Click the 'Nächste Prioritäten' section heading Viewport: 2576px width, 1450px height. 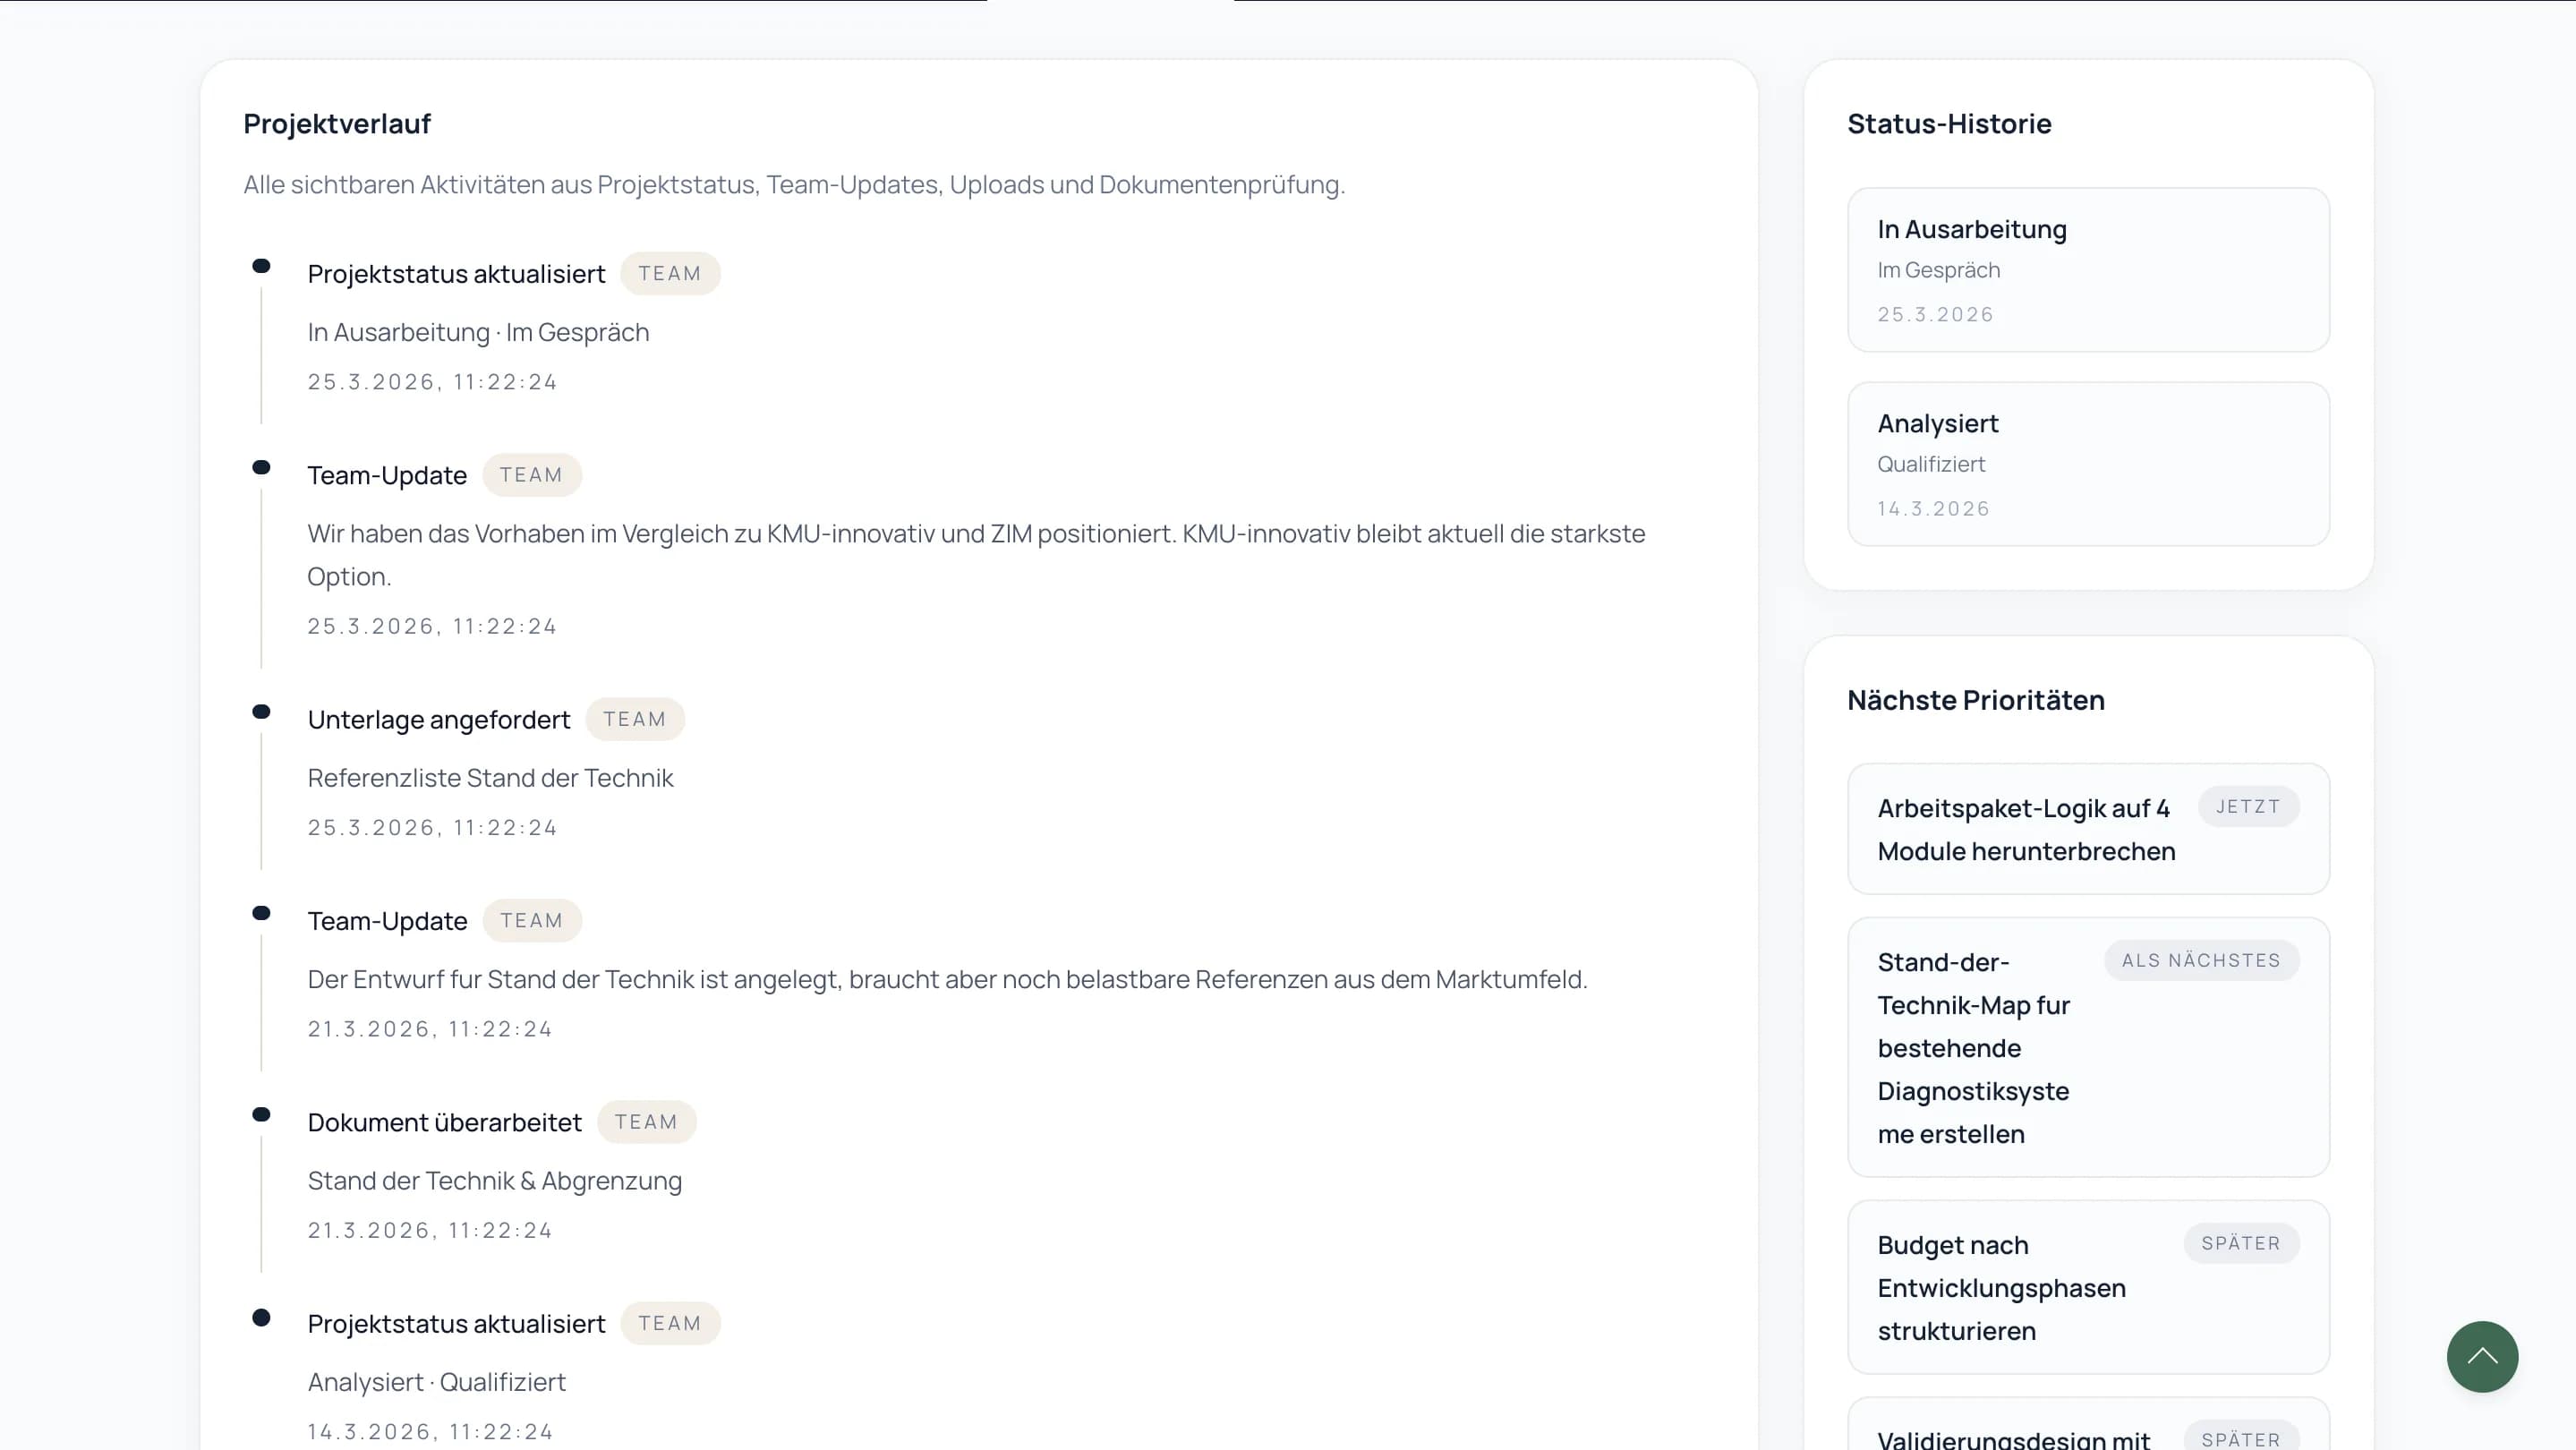pos(1975,701)
